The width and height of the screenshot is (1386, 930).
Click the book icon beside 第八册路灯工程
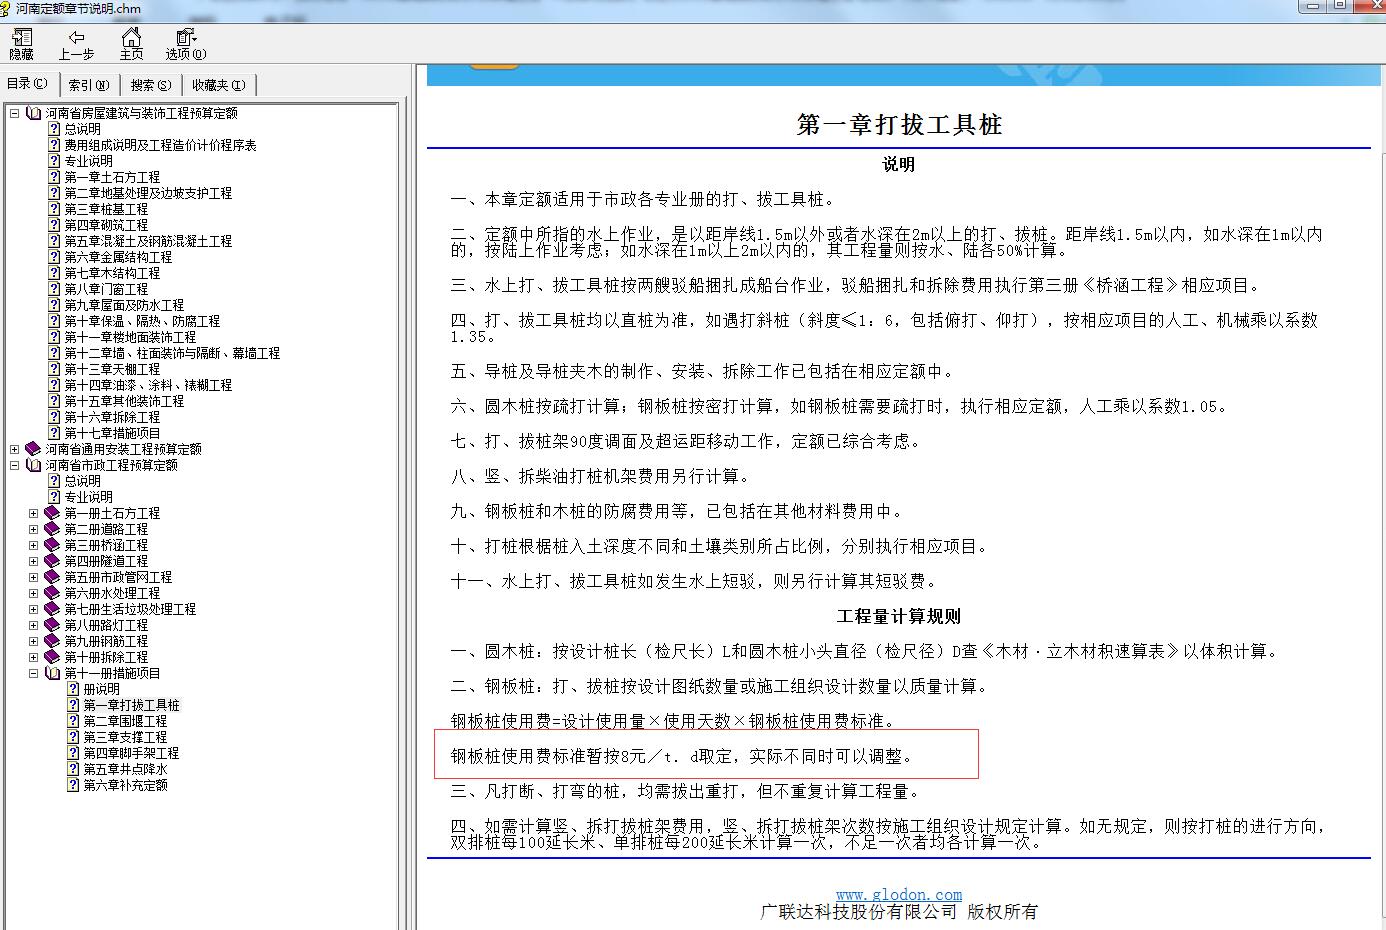pyautogui.click(x=52, y=625)
